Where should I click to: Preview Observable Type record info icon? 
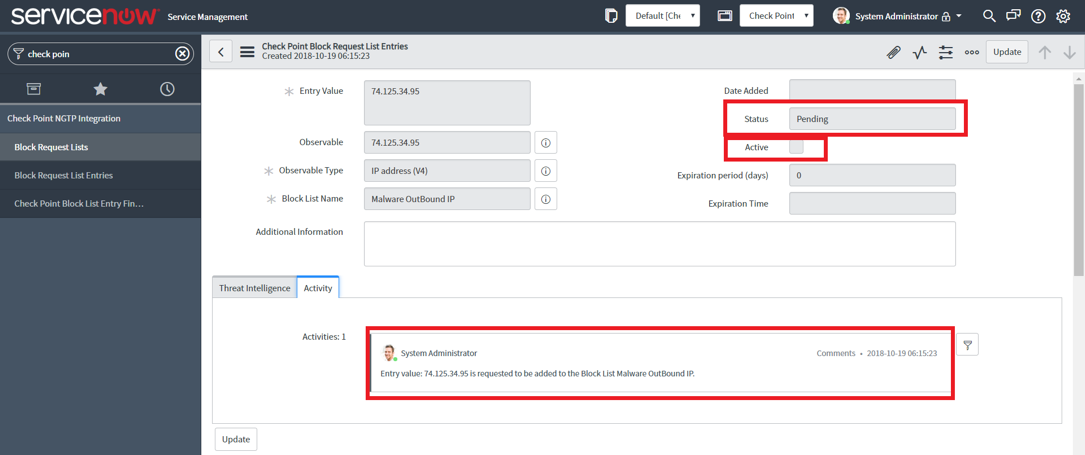(x=545, y=171)
